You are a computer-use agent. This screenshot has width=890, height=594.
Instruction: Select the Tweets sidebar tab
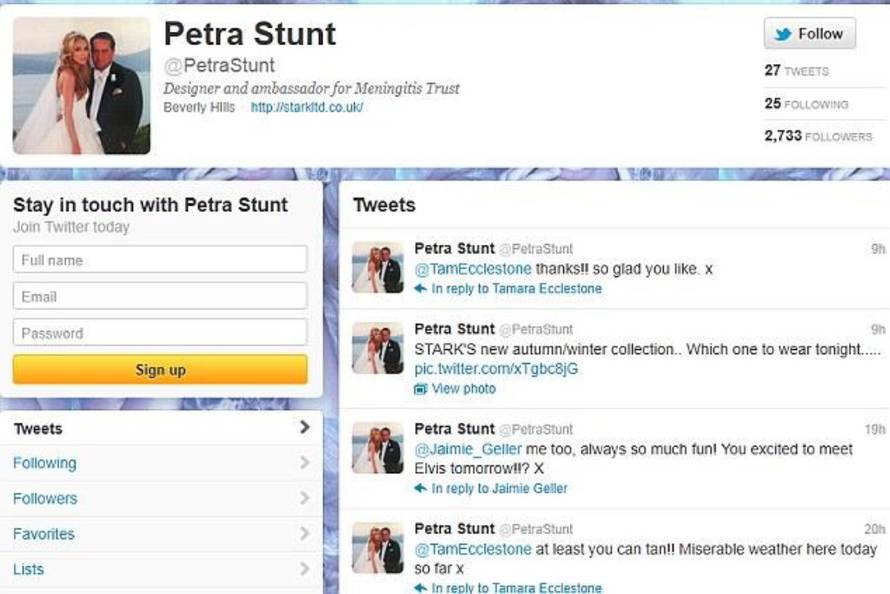(38, 429)
